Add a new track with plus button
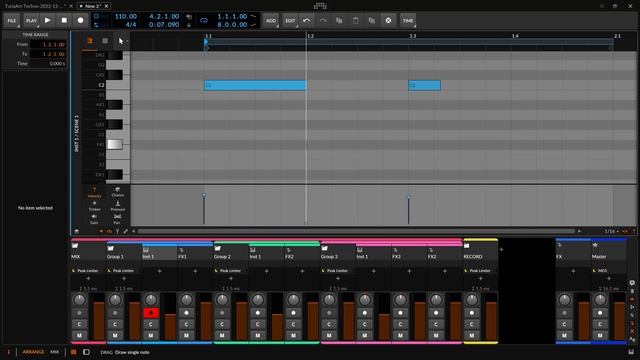Image resolution: width=640 pixels, height=360 pixels. click(502, 249)
